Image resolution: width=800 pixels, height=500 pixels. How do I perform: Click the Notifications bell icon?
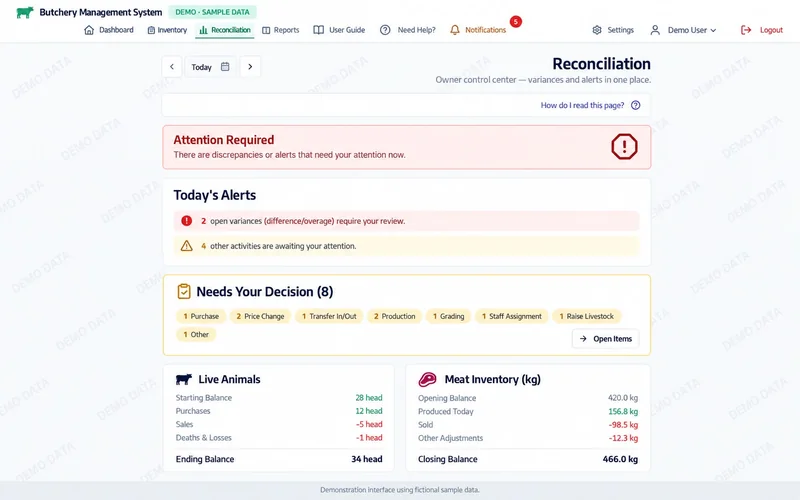pos(455,30)
